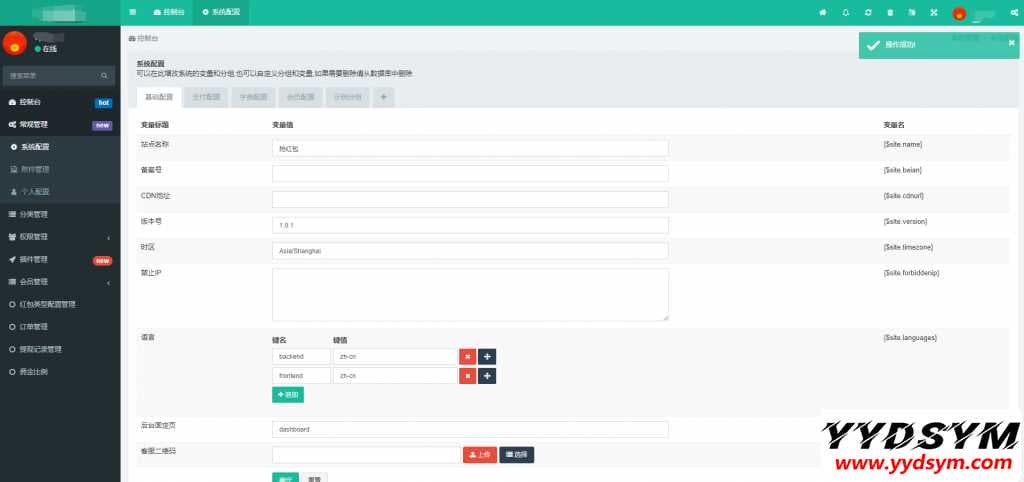Click the 重置 reset button
Image resolution: width=1024 pixels, height=482 pixels.
pos(315,477)
